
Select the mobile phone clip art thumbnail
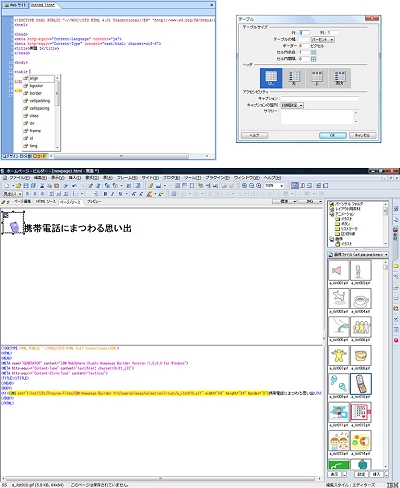coord(361,384)
